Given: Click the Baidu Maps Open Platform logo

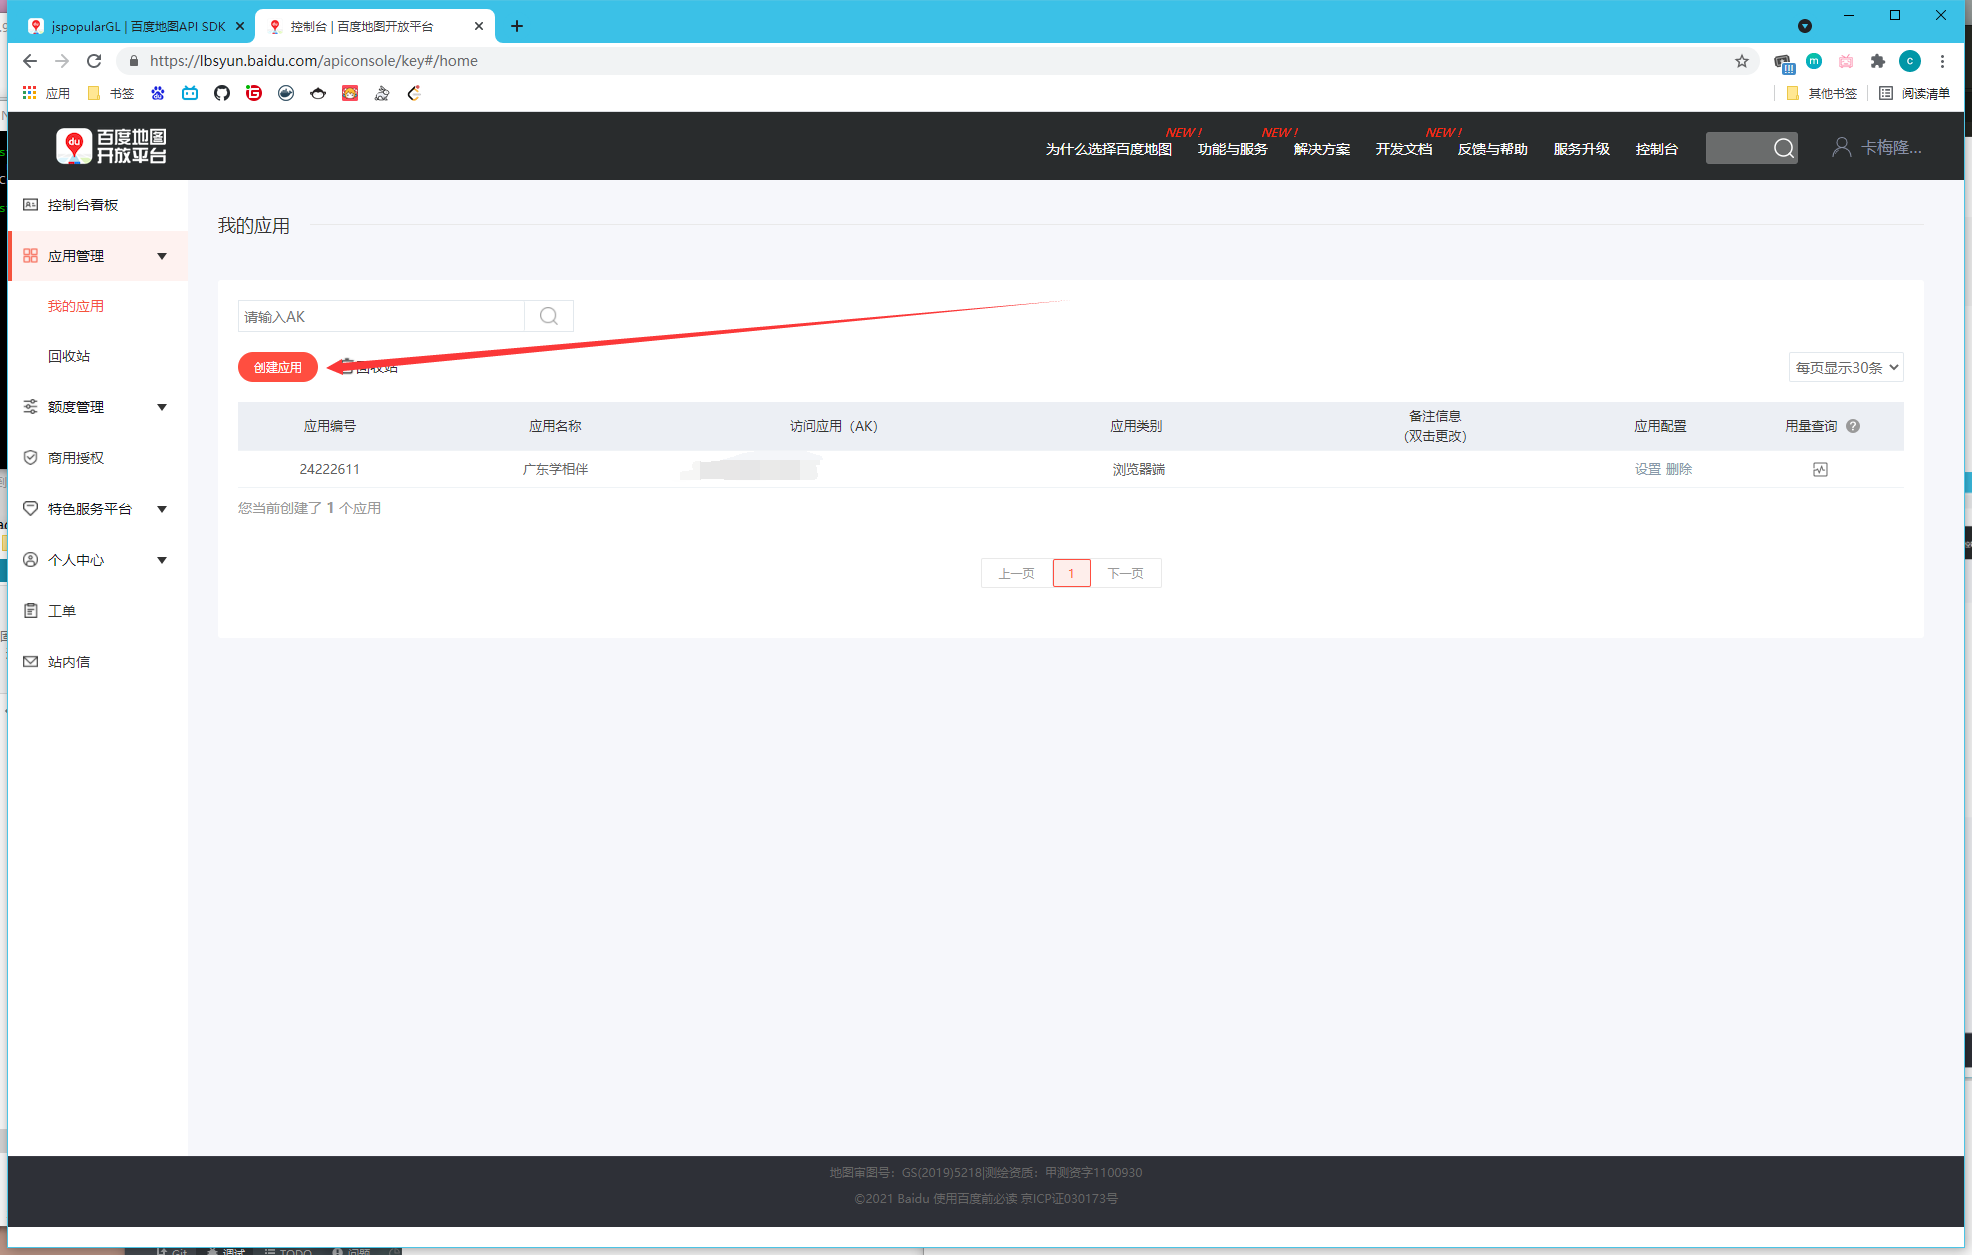Looking at the screenshot, I should point(111,146).
